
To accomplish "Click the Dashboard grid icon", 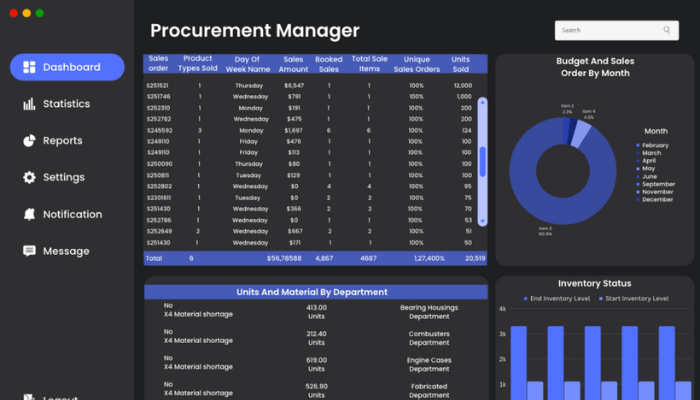I will point(29,67).
